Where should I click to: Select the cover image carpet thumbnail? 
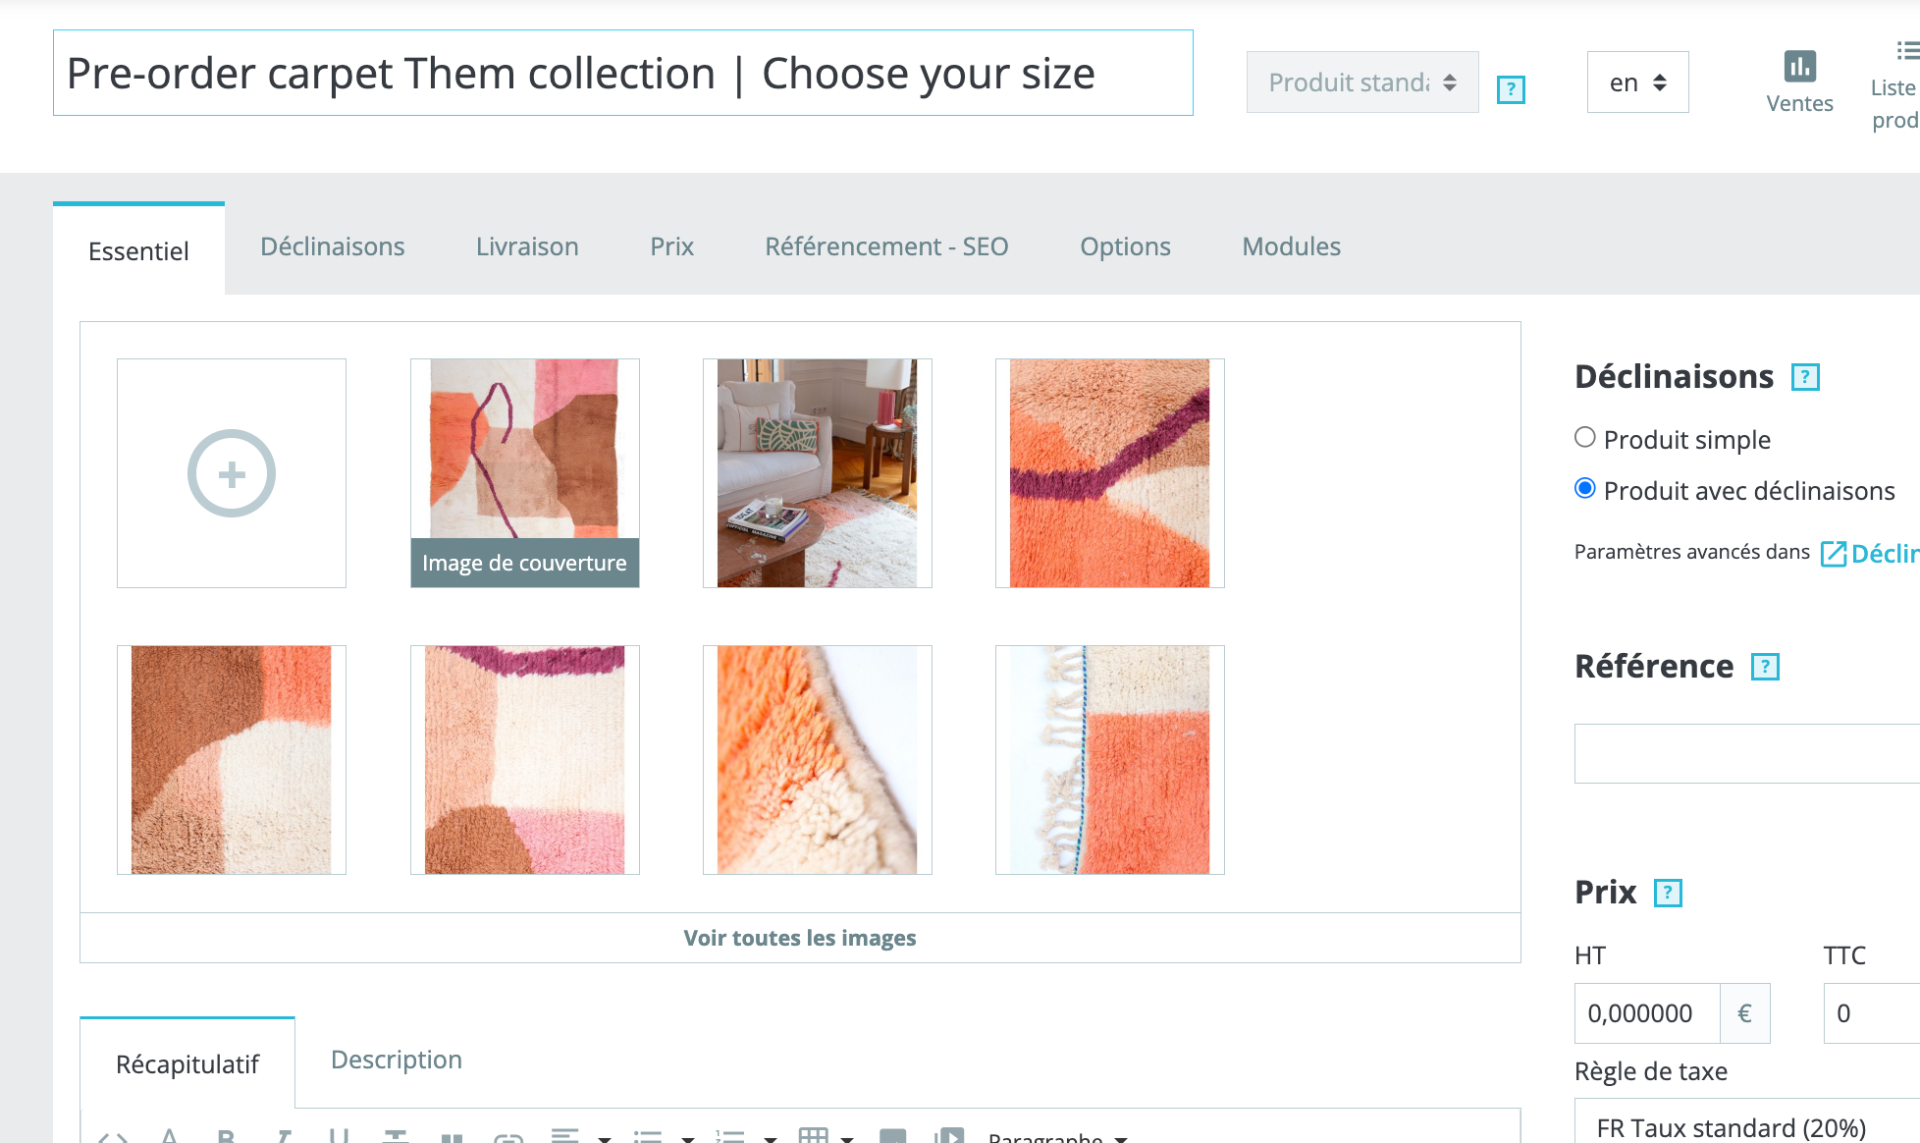click(524, 473)
